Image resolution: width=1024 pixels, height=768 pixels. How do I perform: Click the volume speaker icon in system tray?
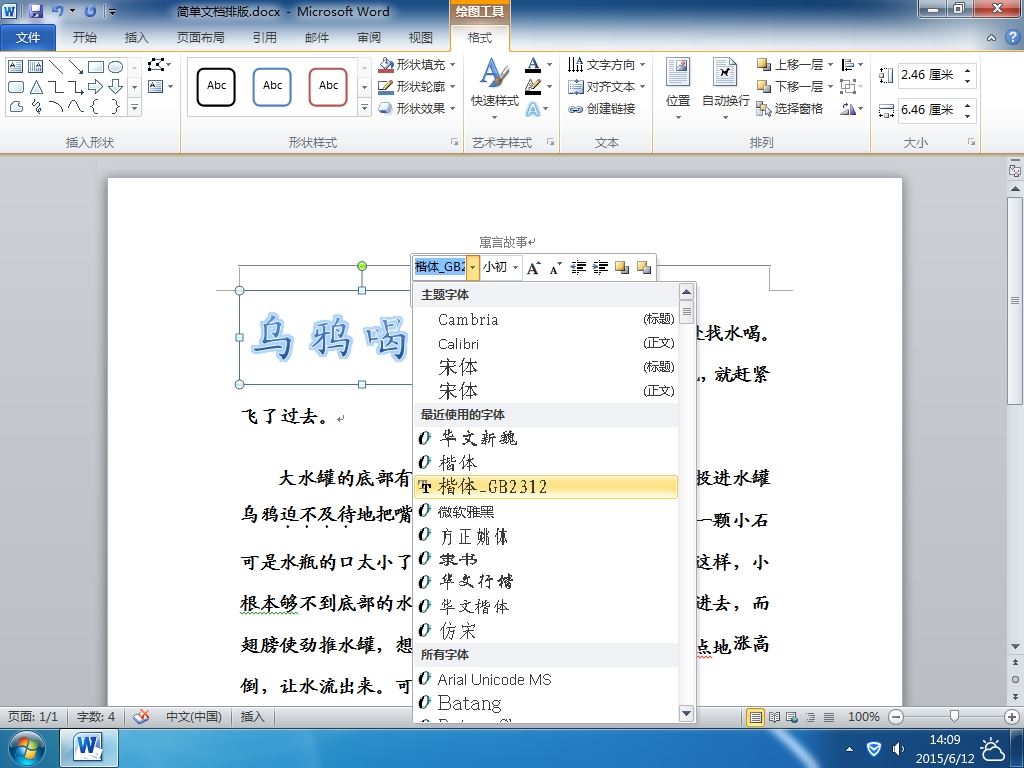[899, 749]
